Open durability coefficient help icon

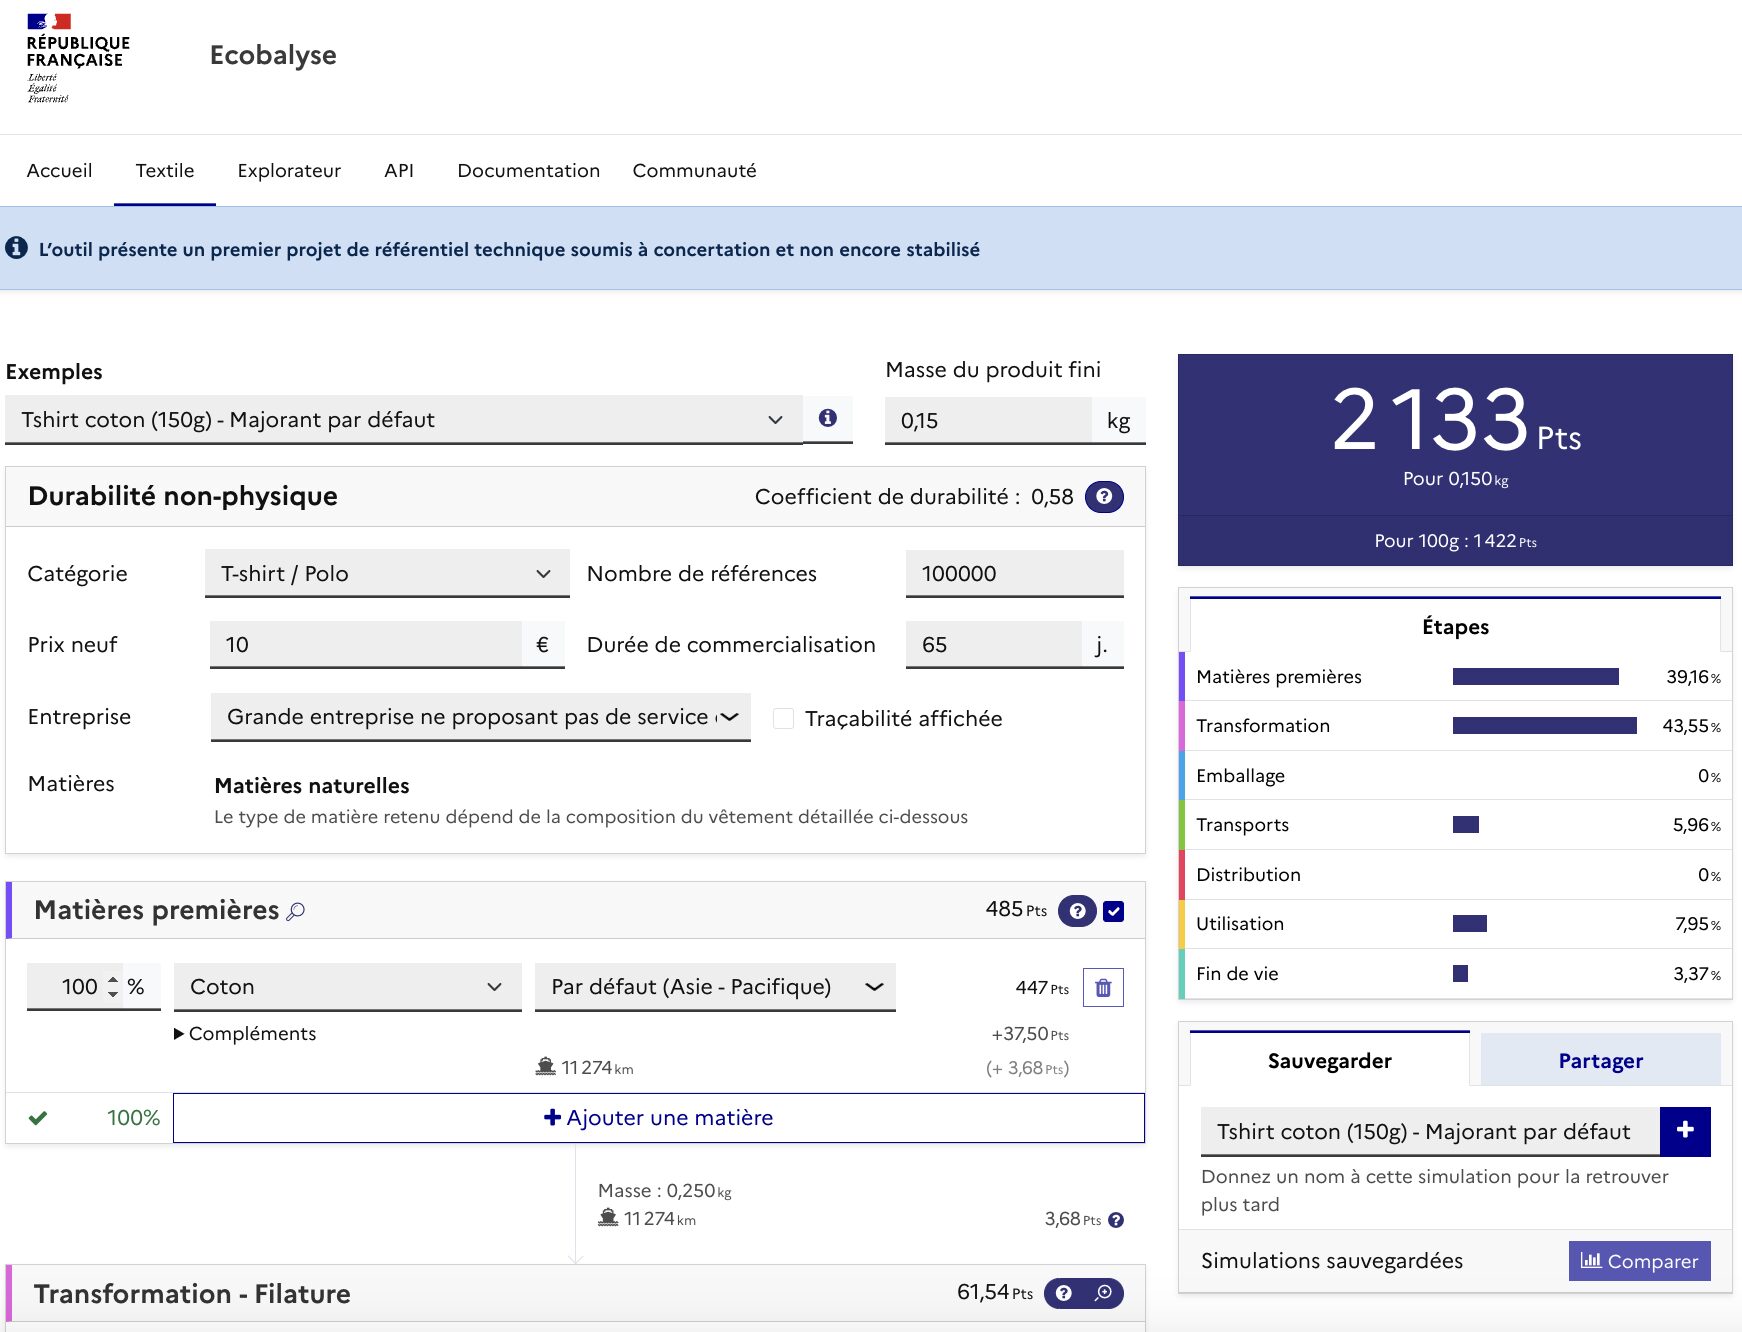coord(1104,497)
